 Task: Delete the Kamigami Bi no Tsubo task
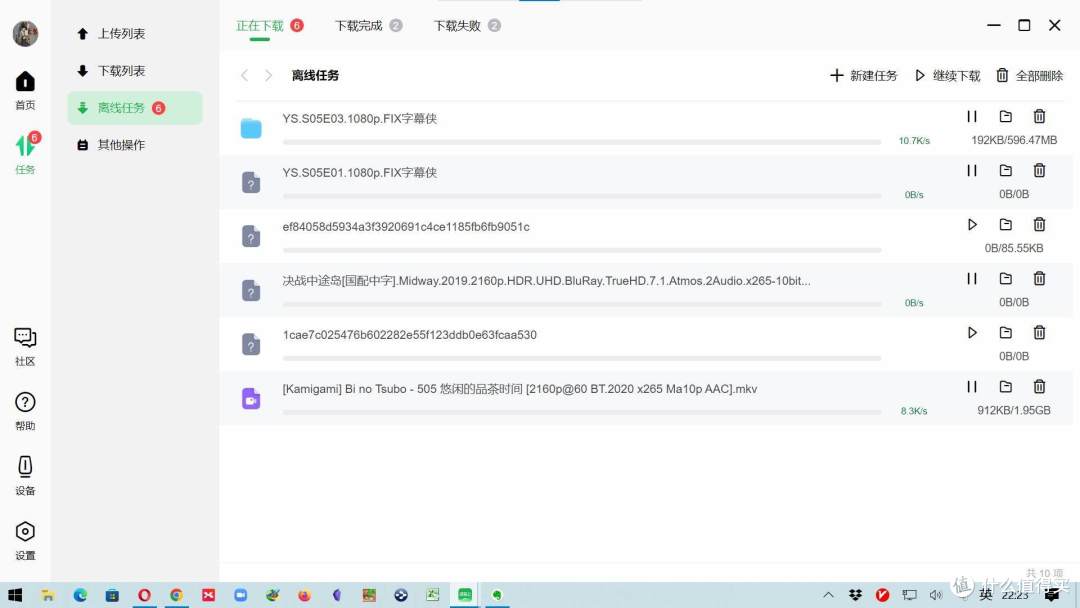1039,386
